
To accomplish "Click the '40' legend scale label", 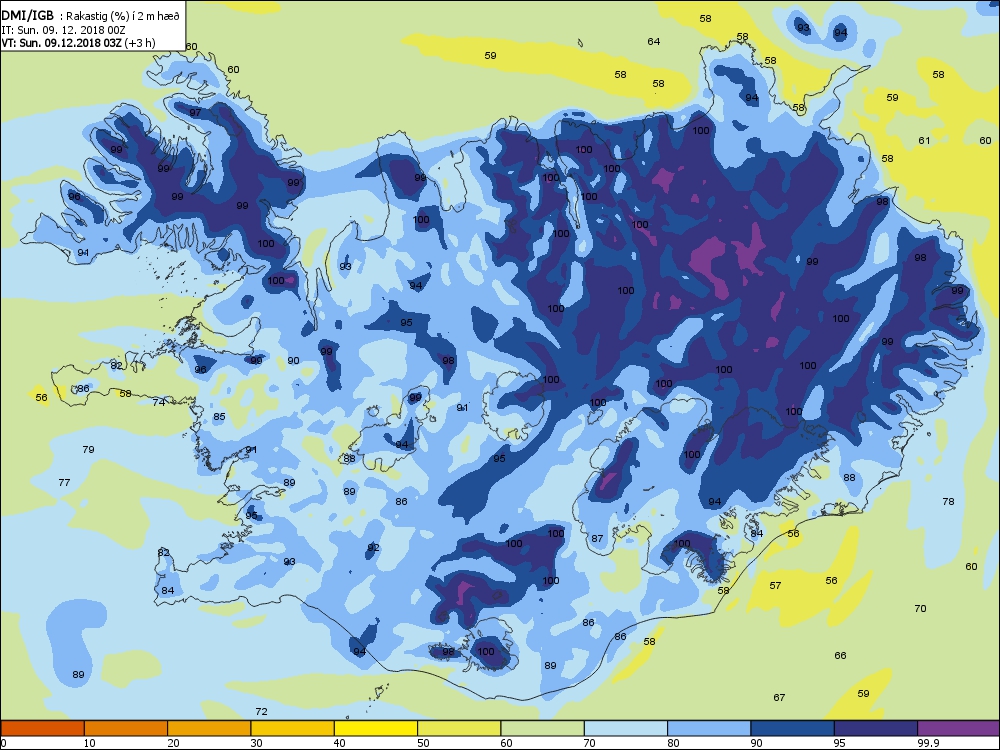I will 340,743.
